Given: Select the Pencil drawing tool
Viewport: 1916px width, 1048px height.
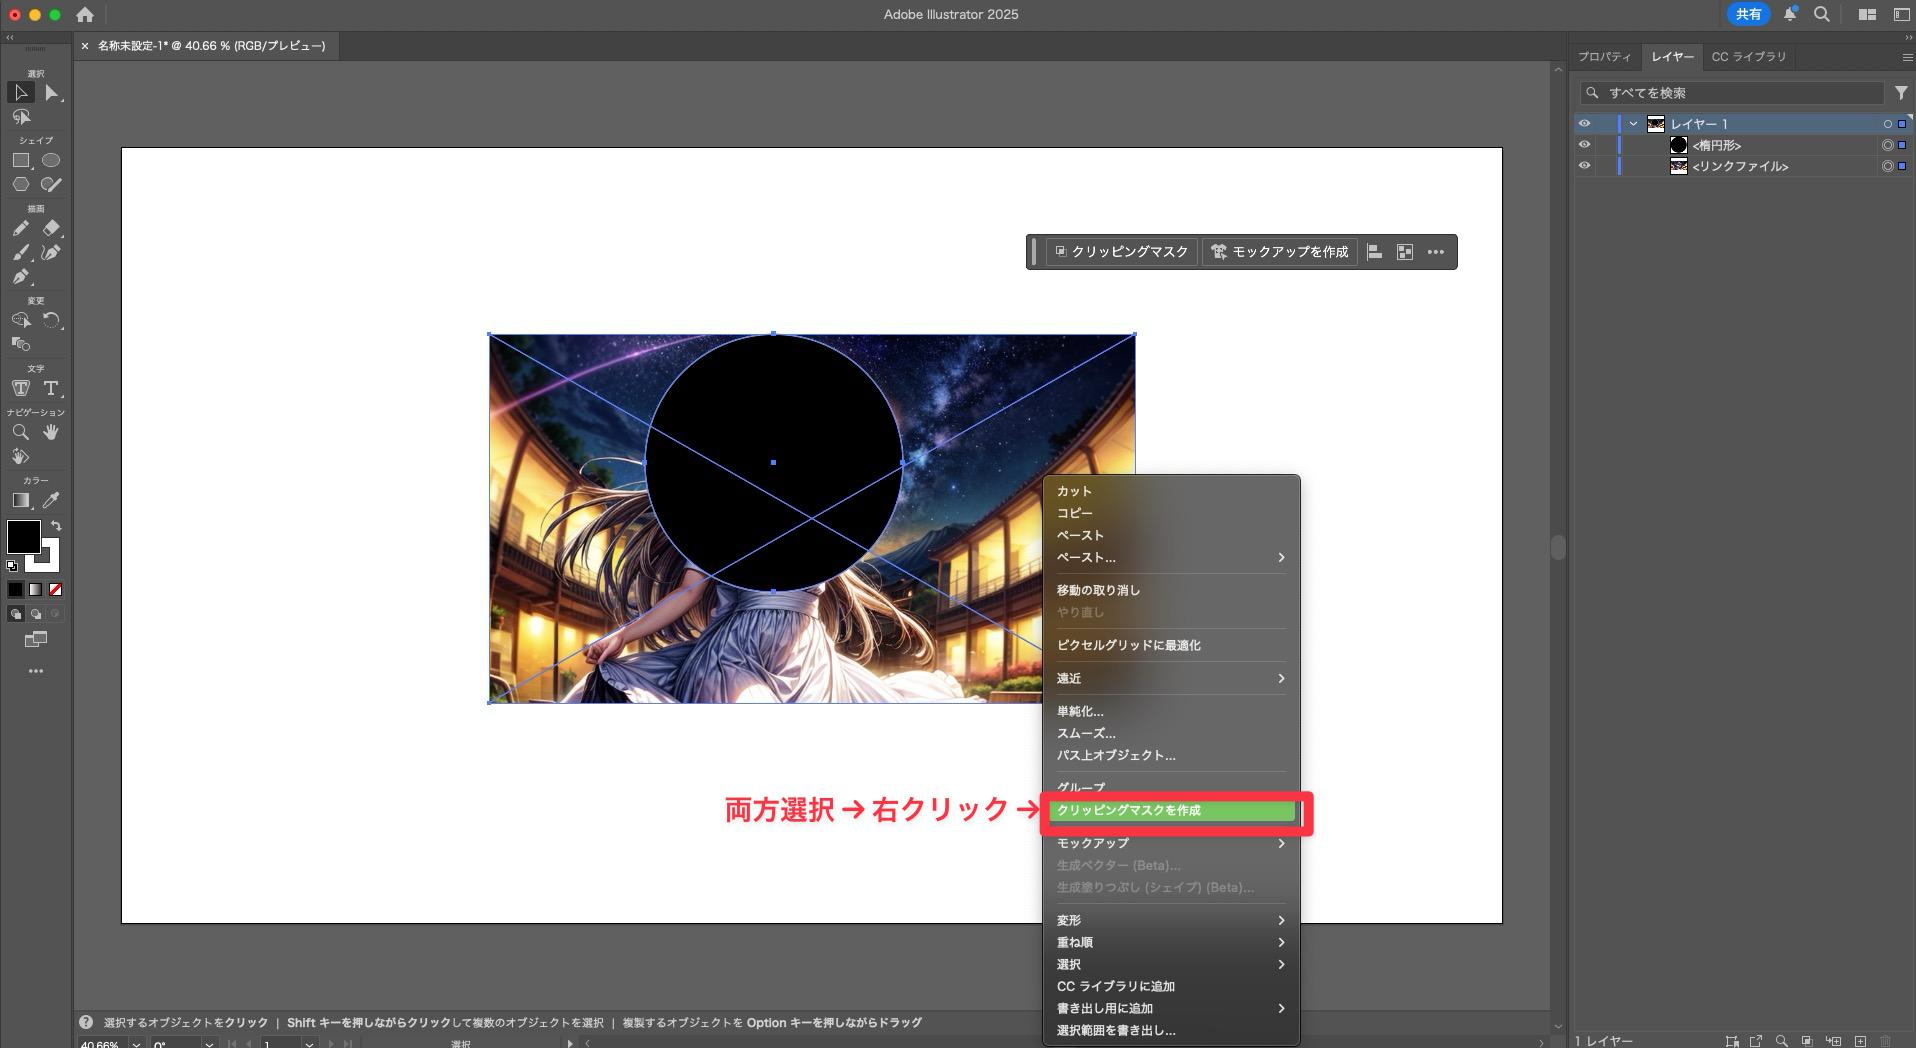Looking at the screenshot, I should click(21, 228).
